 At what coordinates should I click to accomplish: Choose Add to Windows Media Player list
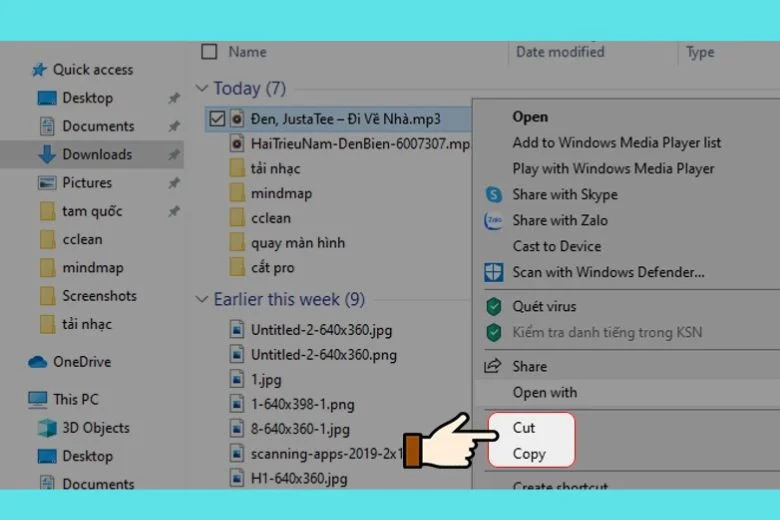617,143
